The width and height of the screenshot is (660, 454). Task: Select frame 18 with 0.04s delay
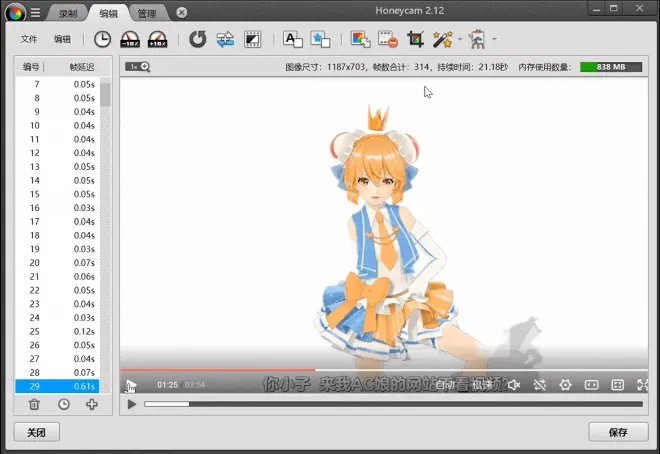point(57,235)
